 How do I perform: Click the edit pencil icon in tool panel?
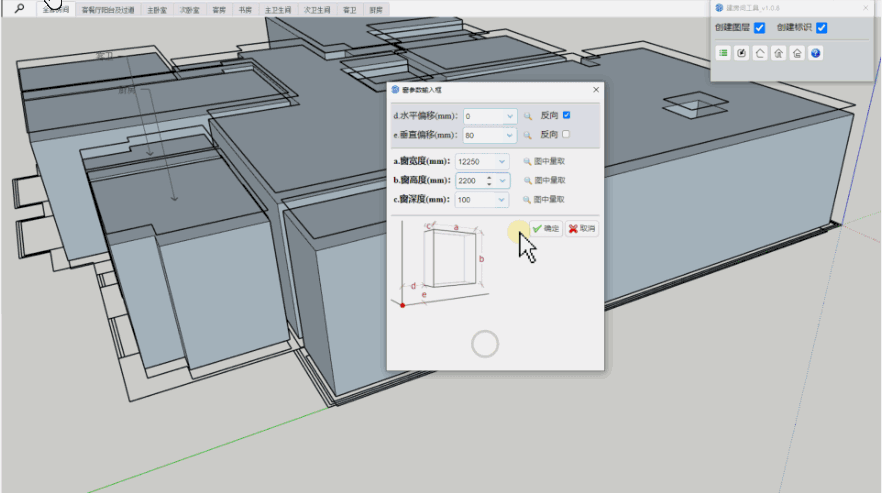coord(741,53)
